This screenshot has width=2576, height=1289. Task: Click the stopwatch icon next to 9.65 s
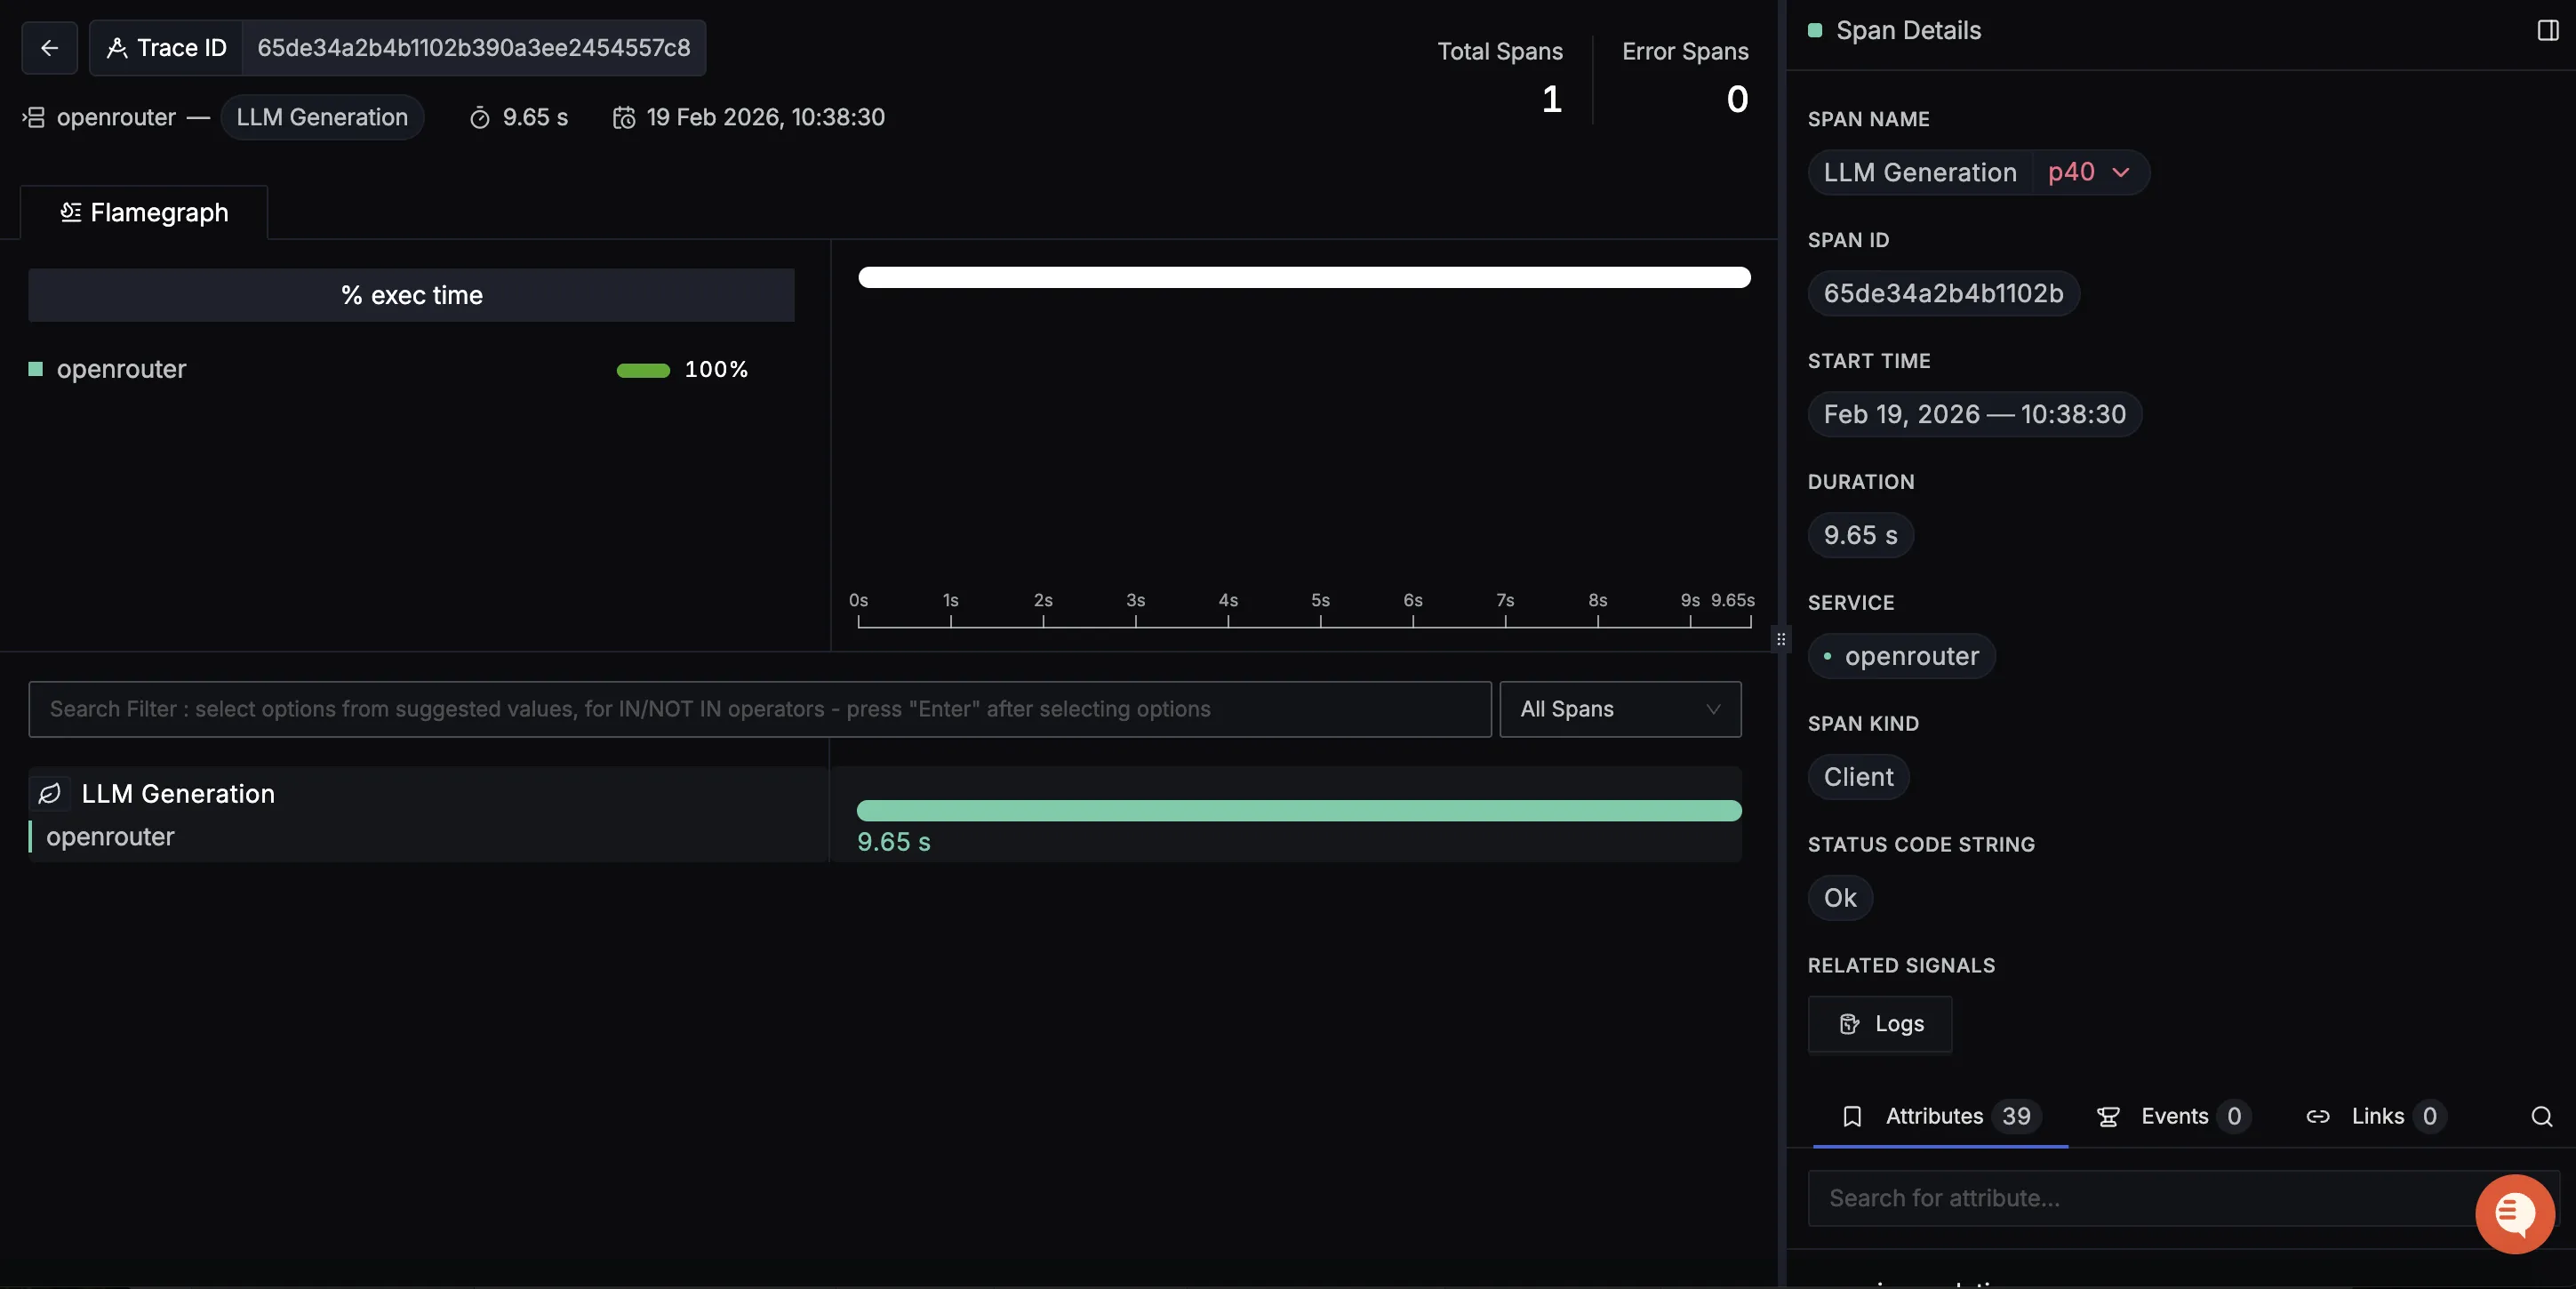479,117
